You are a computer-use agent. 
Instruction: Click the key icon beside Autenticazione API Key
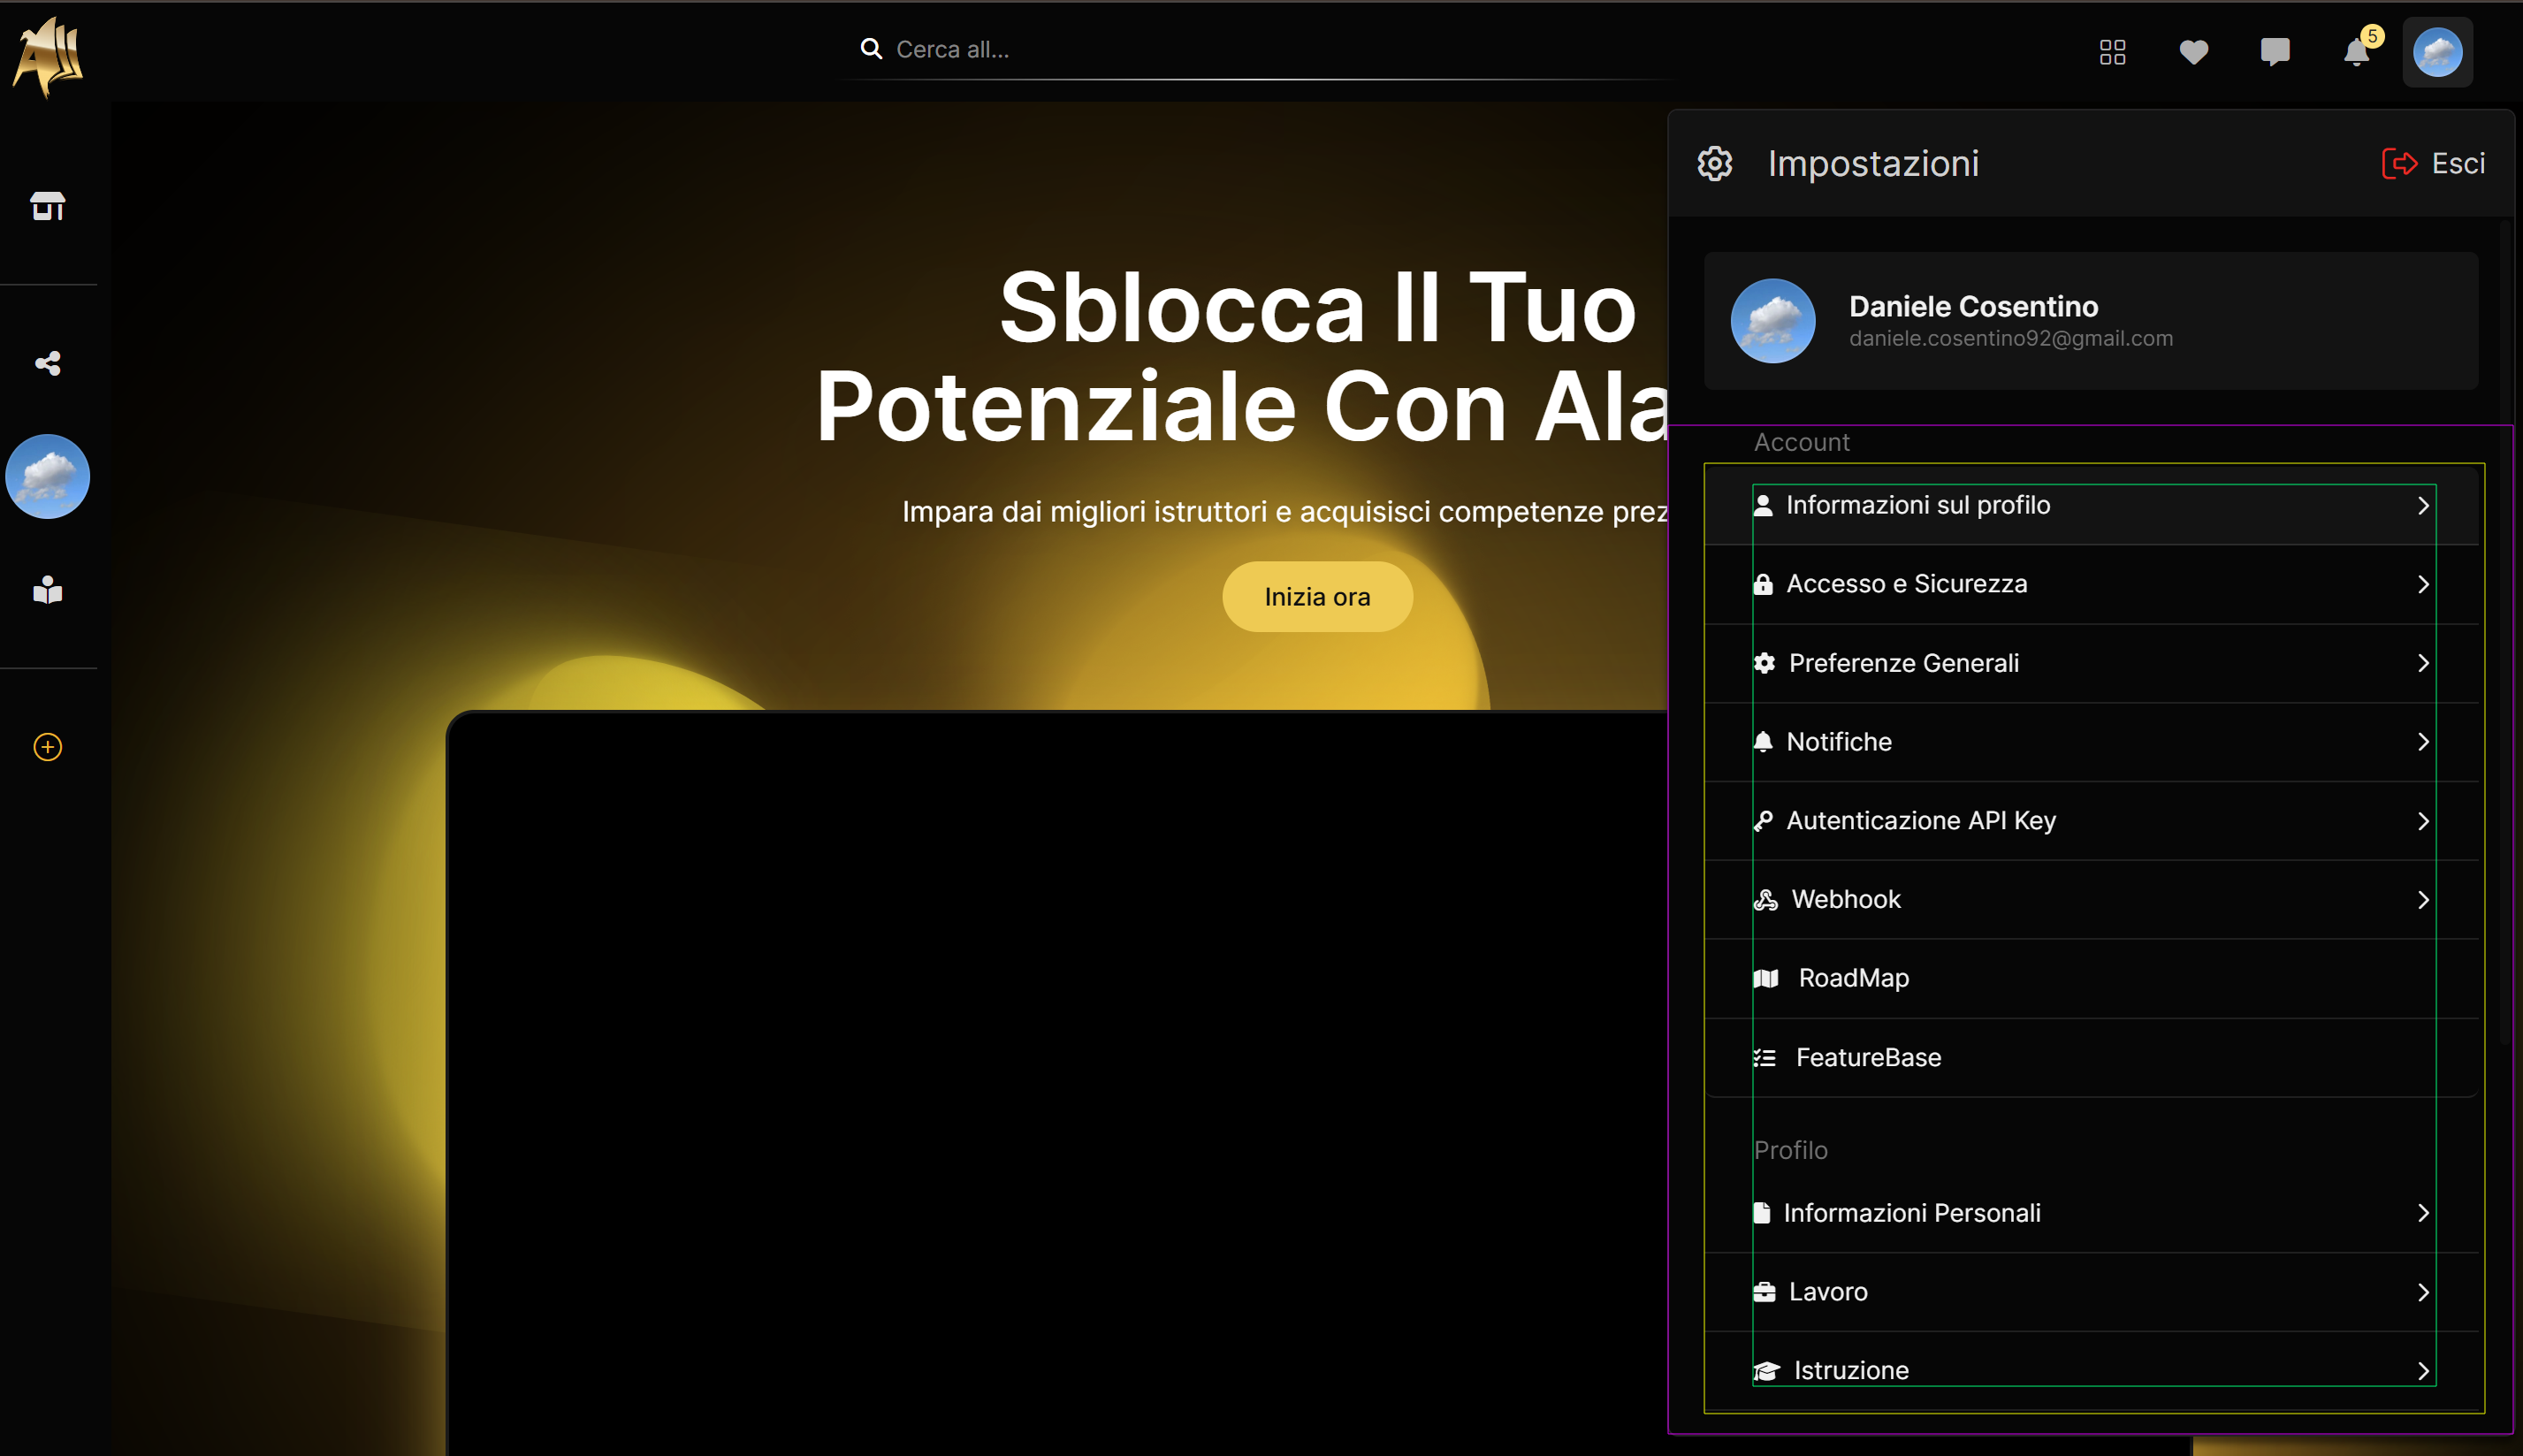pos(1763,821)
